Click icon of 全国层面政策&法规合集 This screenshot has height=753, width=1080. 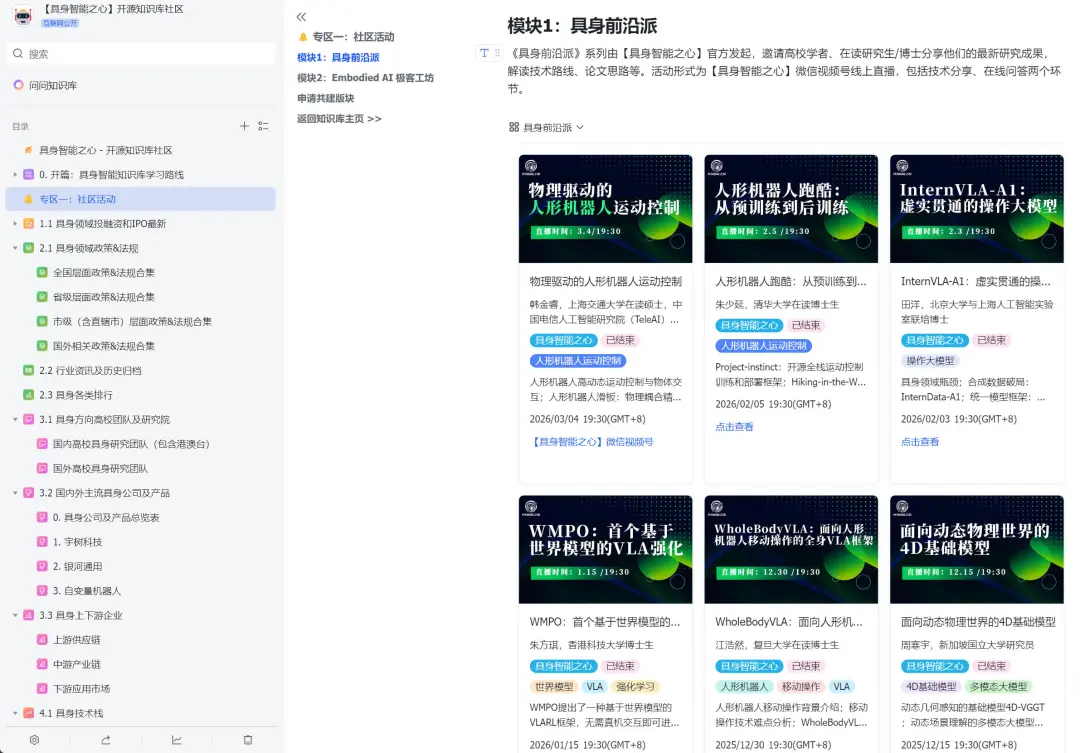point(42,272)
